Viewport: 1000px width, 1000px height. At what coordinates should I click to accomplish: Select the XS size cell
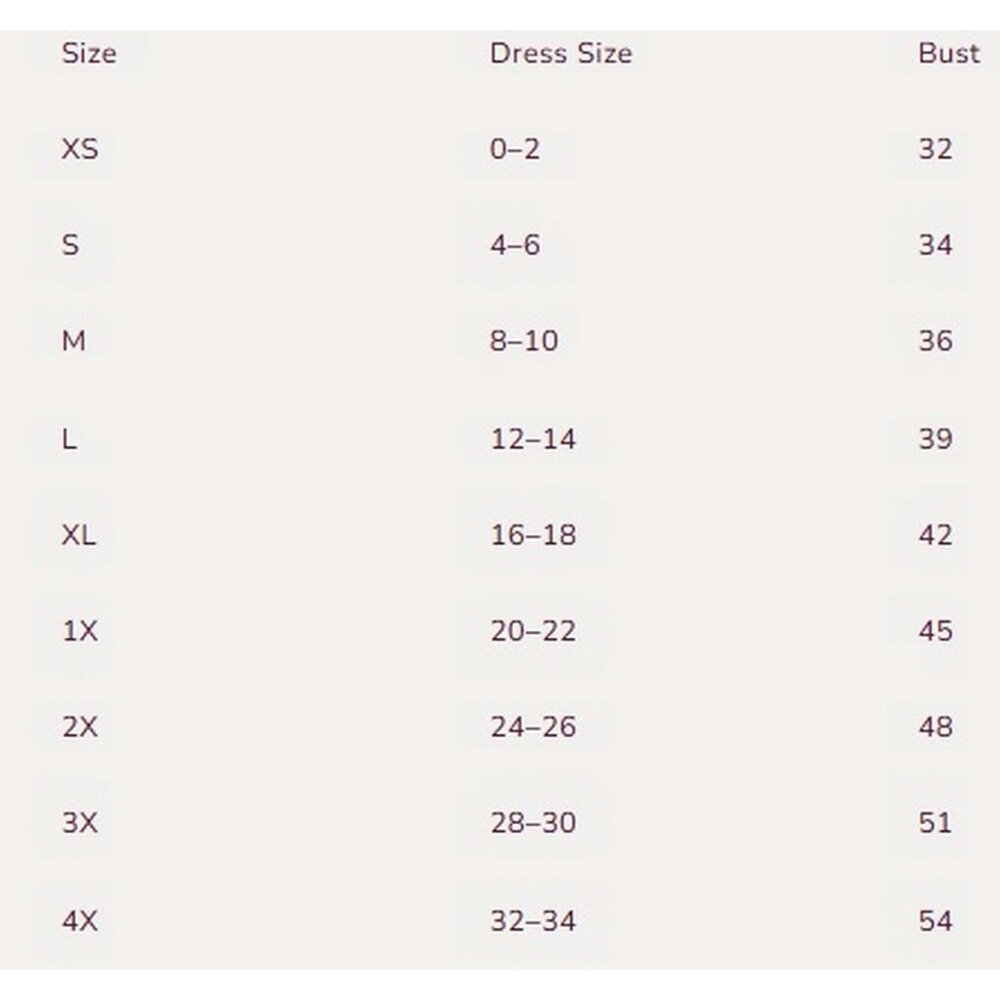pos(80,149)
